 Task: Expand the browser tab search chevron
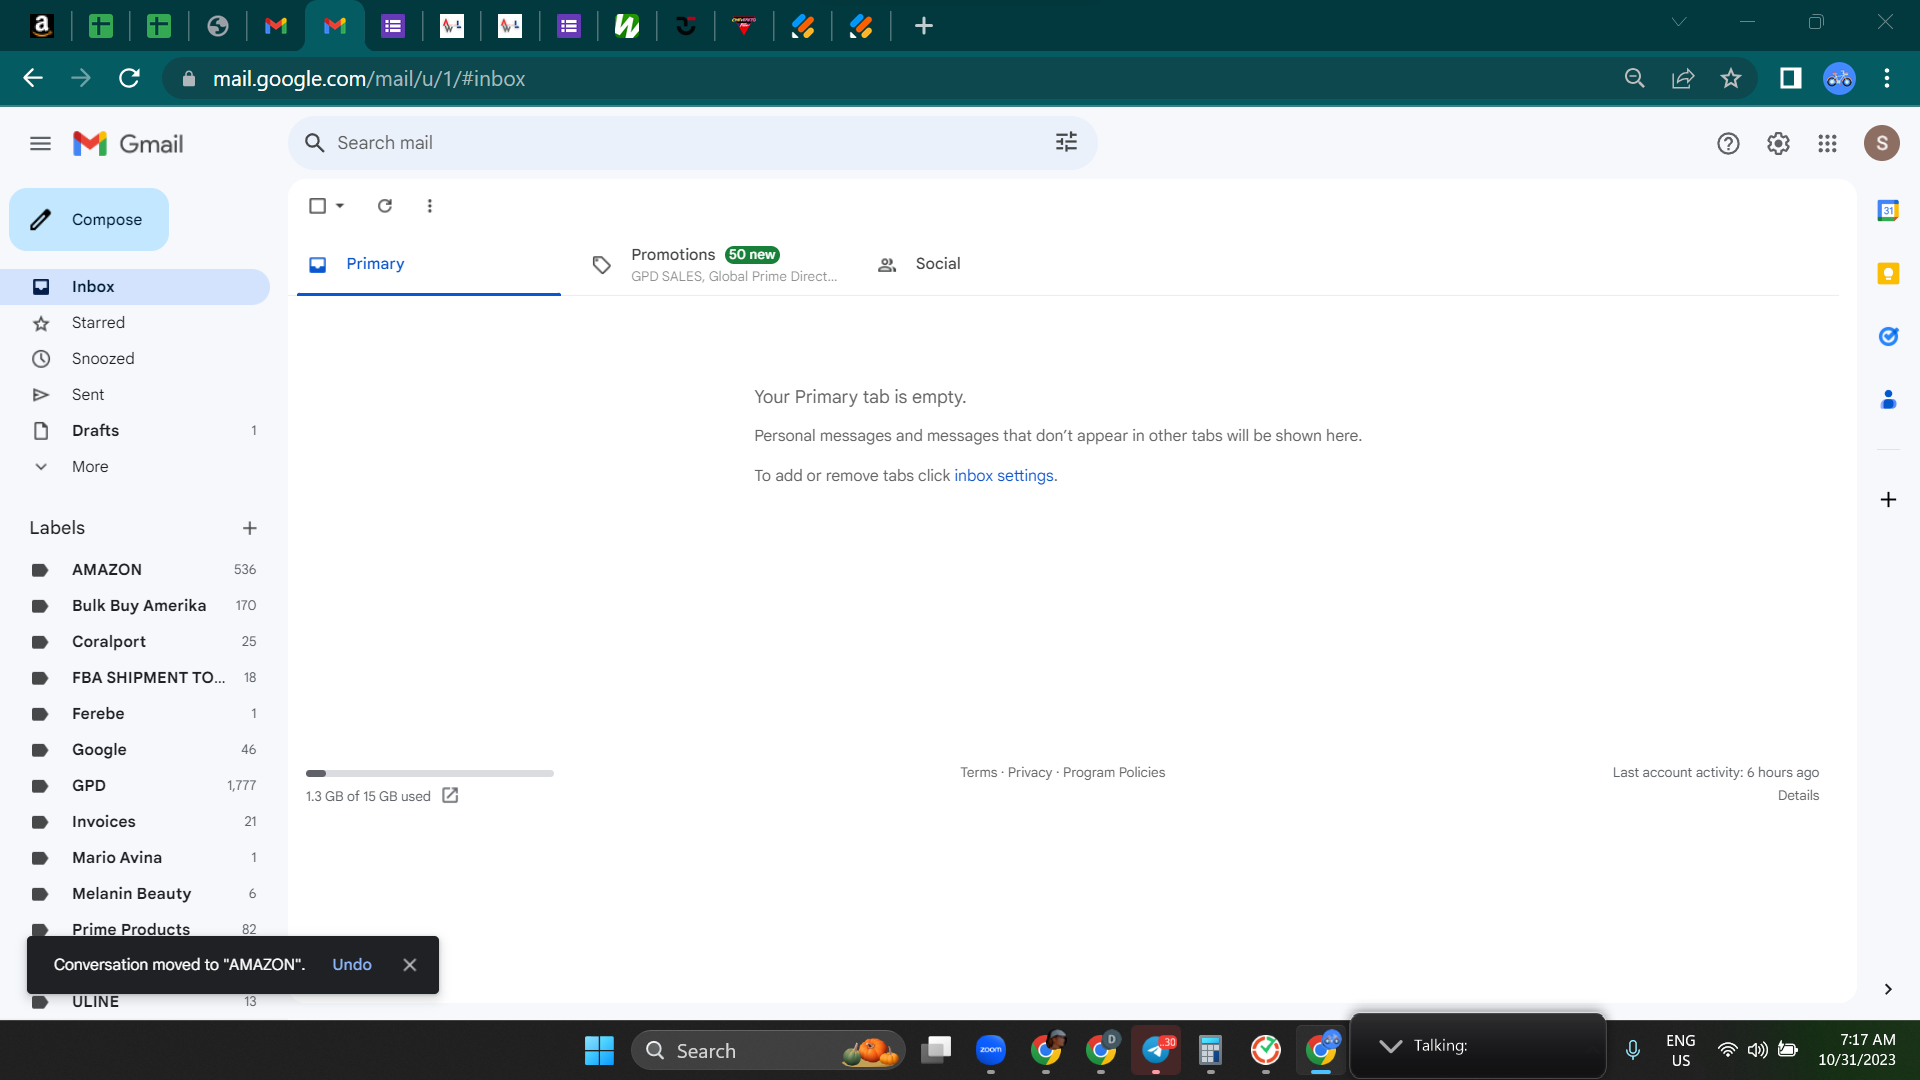tap(1679, 22)
